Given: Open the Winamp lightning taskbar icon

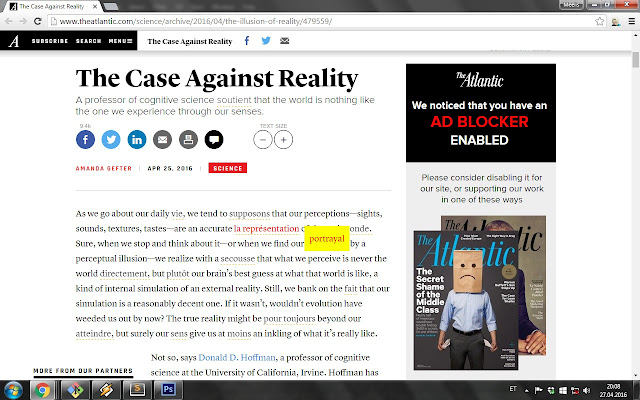Looking at the screenshot, I should (x=106, y=390).
